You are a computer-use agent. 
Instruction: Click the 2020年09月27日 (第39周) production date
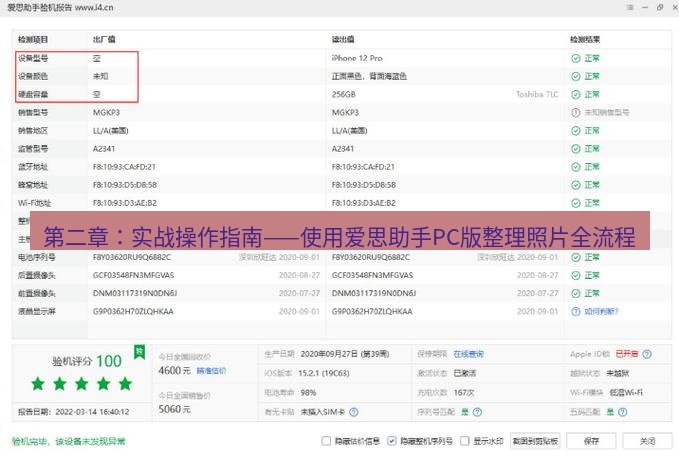[x=345, y=354]
